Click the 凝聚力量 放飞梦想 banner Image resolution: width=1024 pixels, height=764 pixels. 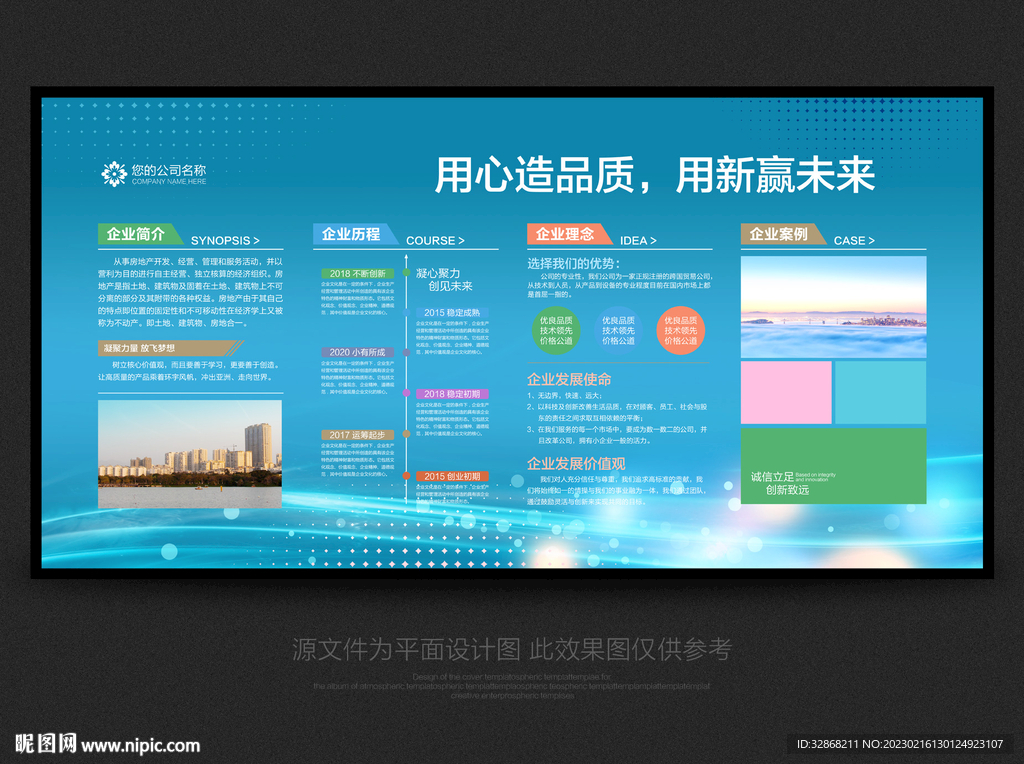coord(170,348)
